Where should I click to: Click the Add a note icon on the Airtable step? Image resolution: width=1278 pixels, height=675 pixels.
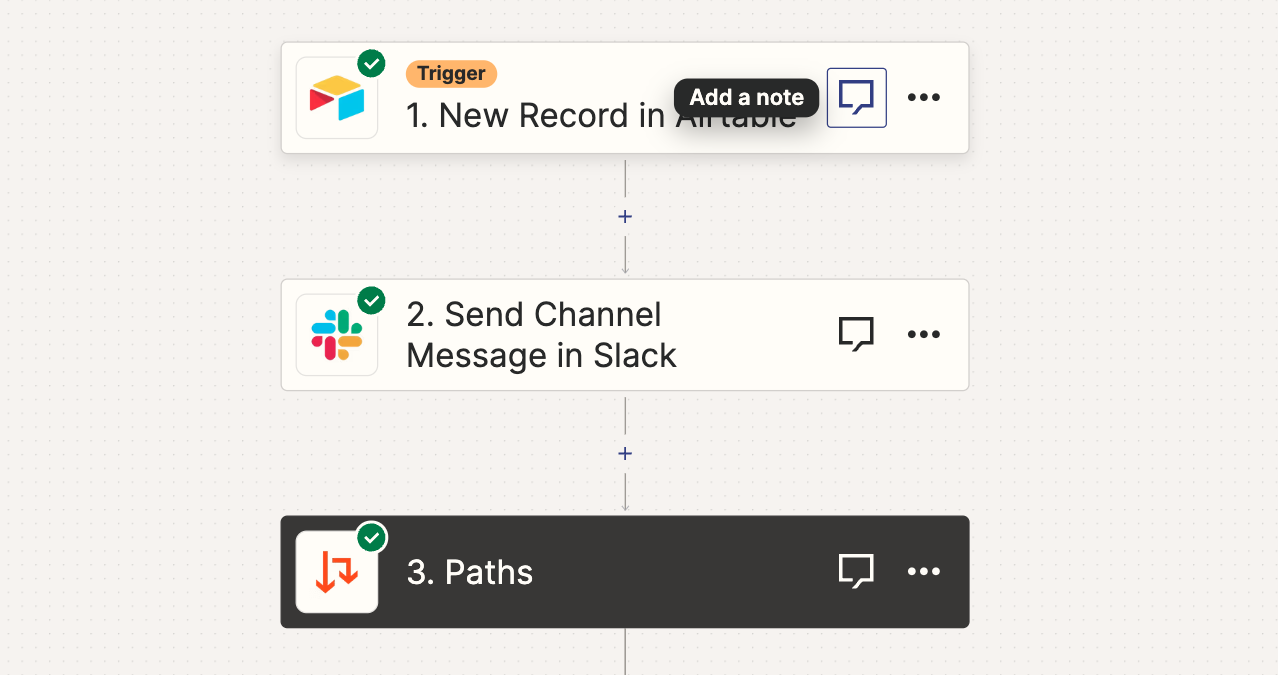tap(857, 97)
